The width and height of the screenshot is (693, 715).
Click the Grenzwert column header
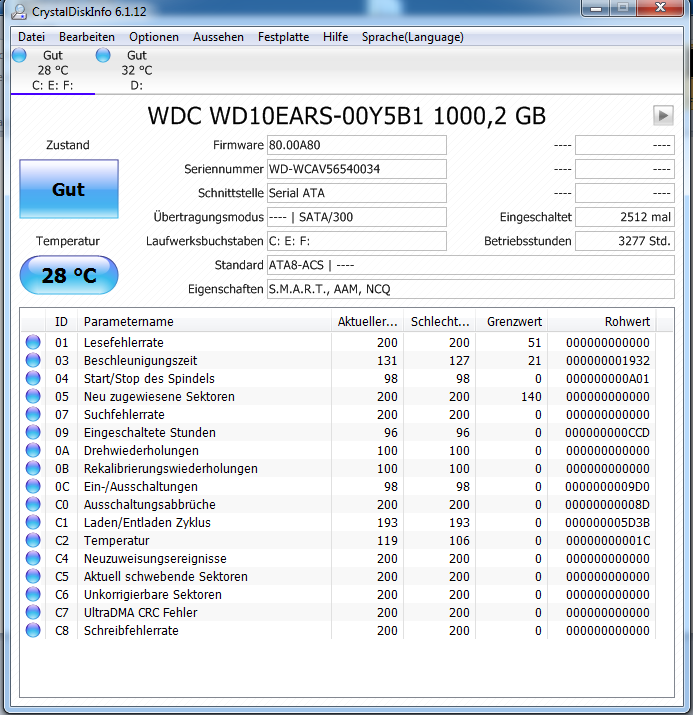tap(512, 321)
